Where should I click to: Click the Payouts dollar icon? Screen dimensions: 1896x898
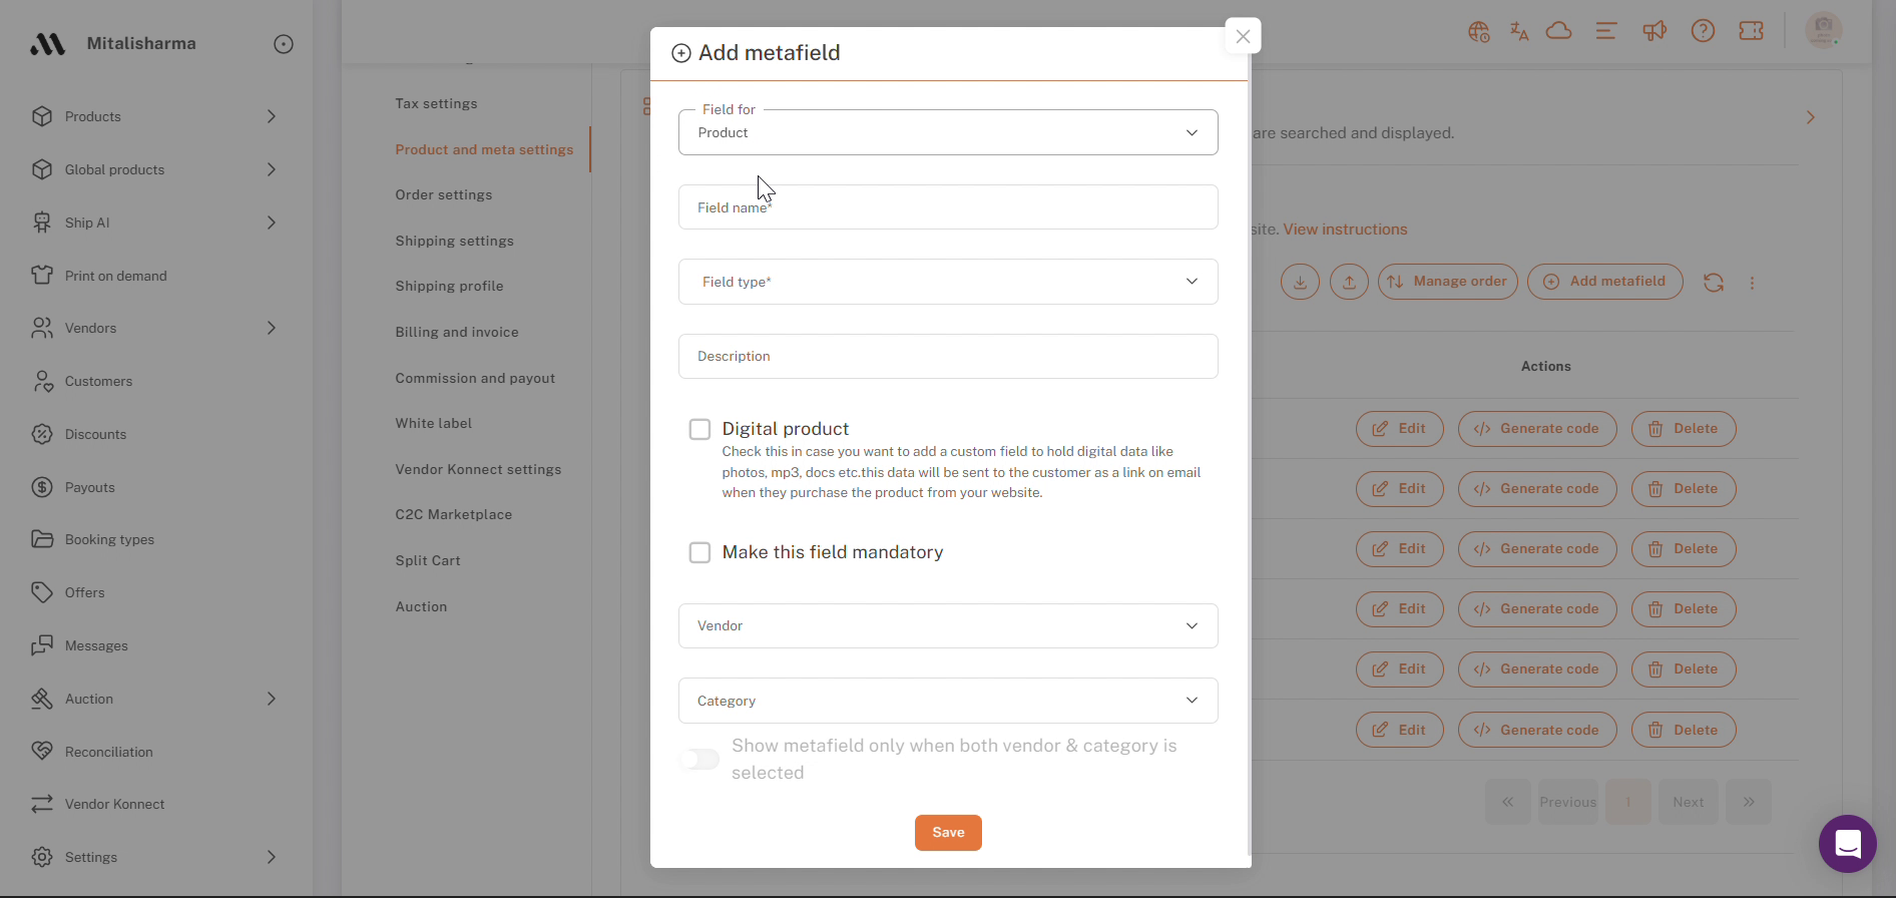click(42, 487)
